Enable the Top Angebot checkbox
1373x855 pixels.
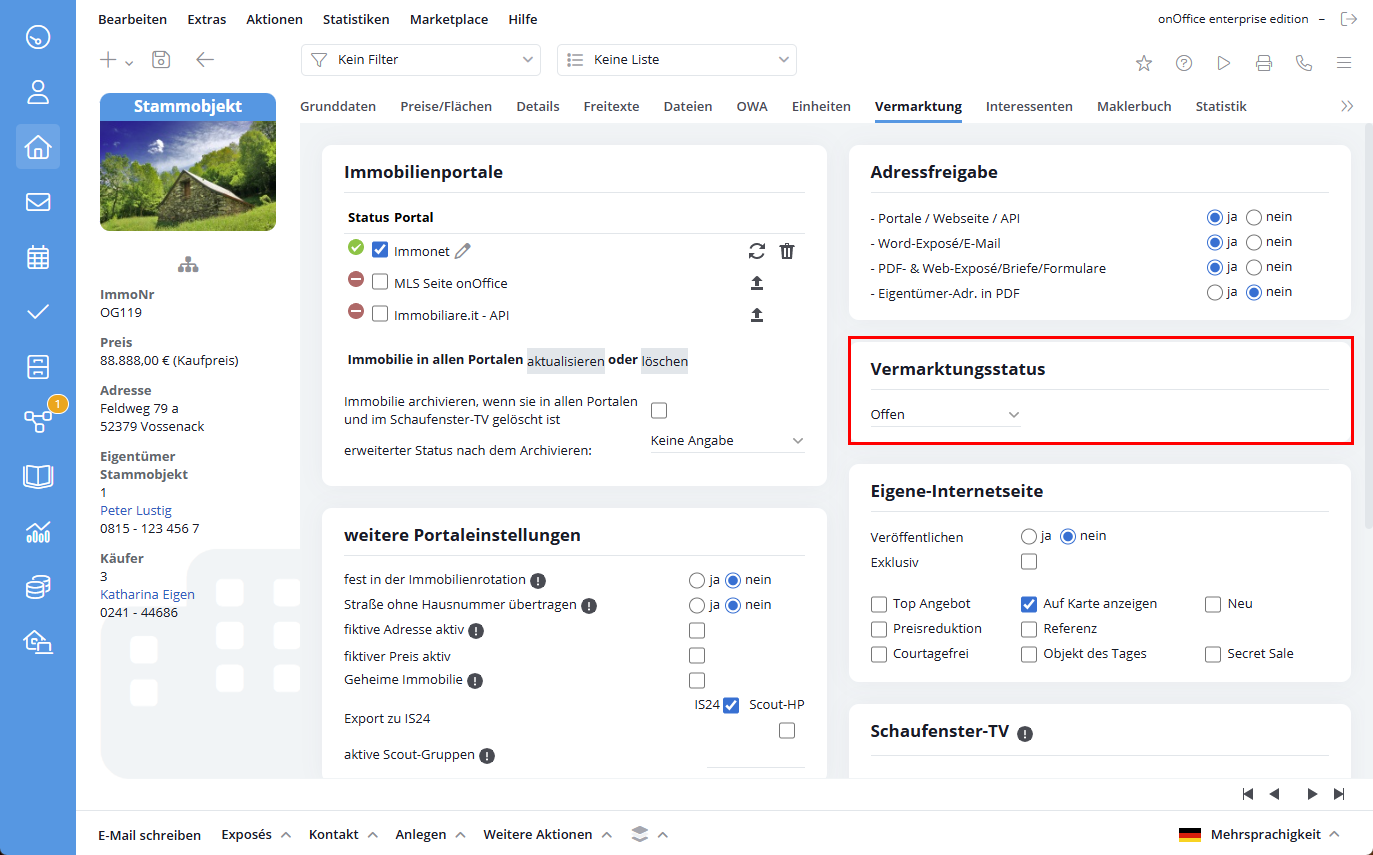click(879, 604)
